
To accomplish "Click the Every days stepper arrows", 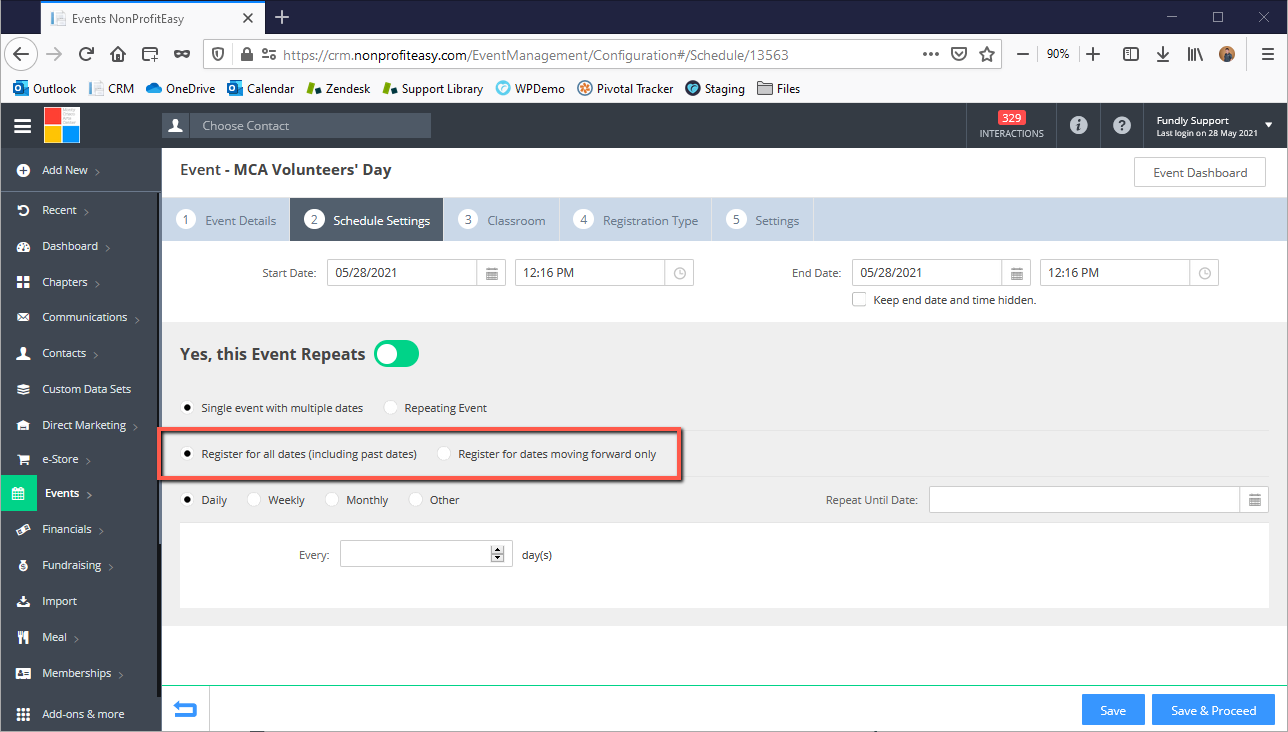I will click(x=497, y=554).
